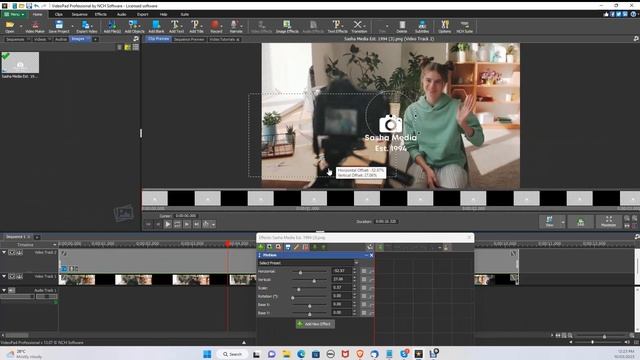Open Text Effects from the toolbar
Image resolution: width=640 pixels, height=360 pixels.
337,27
